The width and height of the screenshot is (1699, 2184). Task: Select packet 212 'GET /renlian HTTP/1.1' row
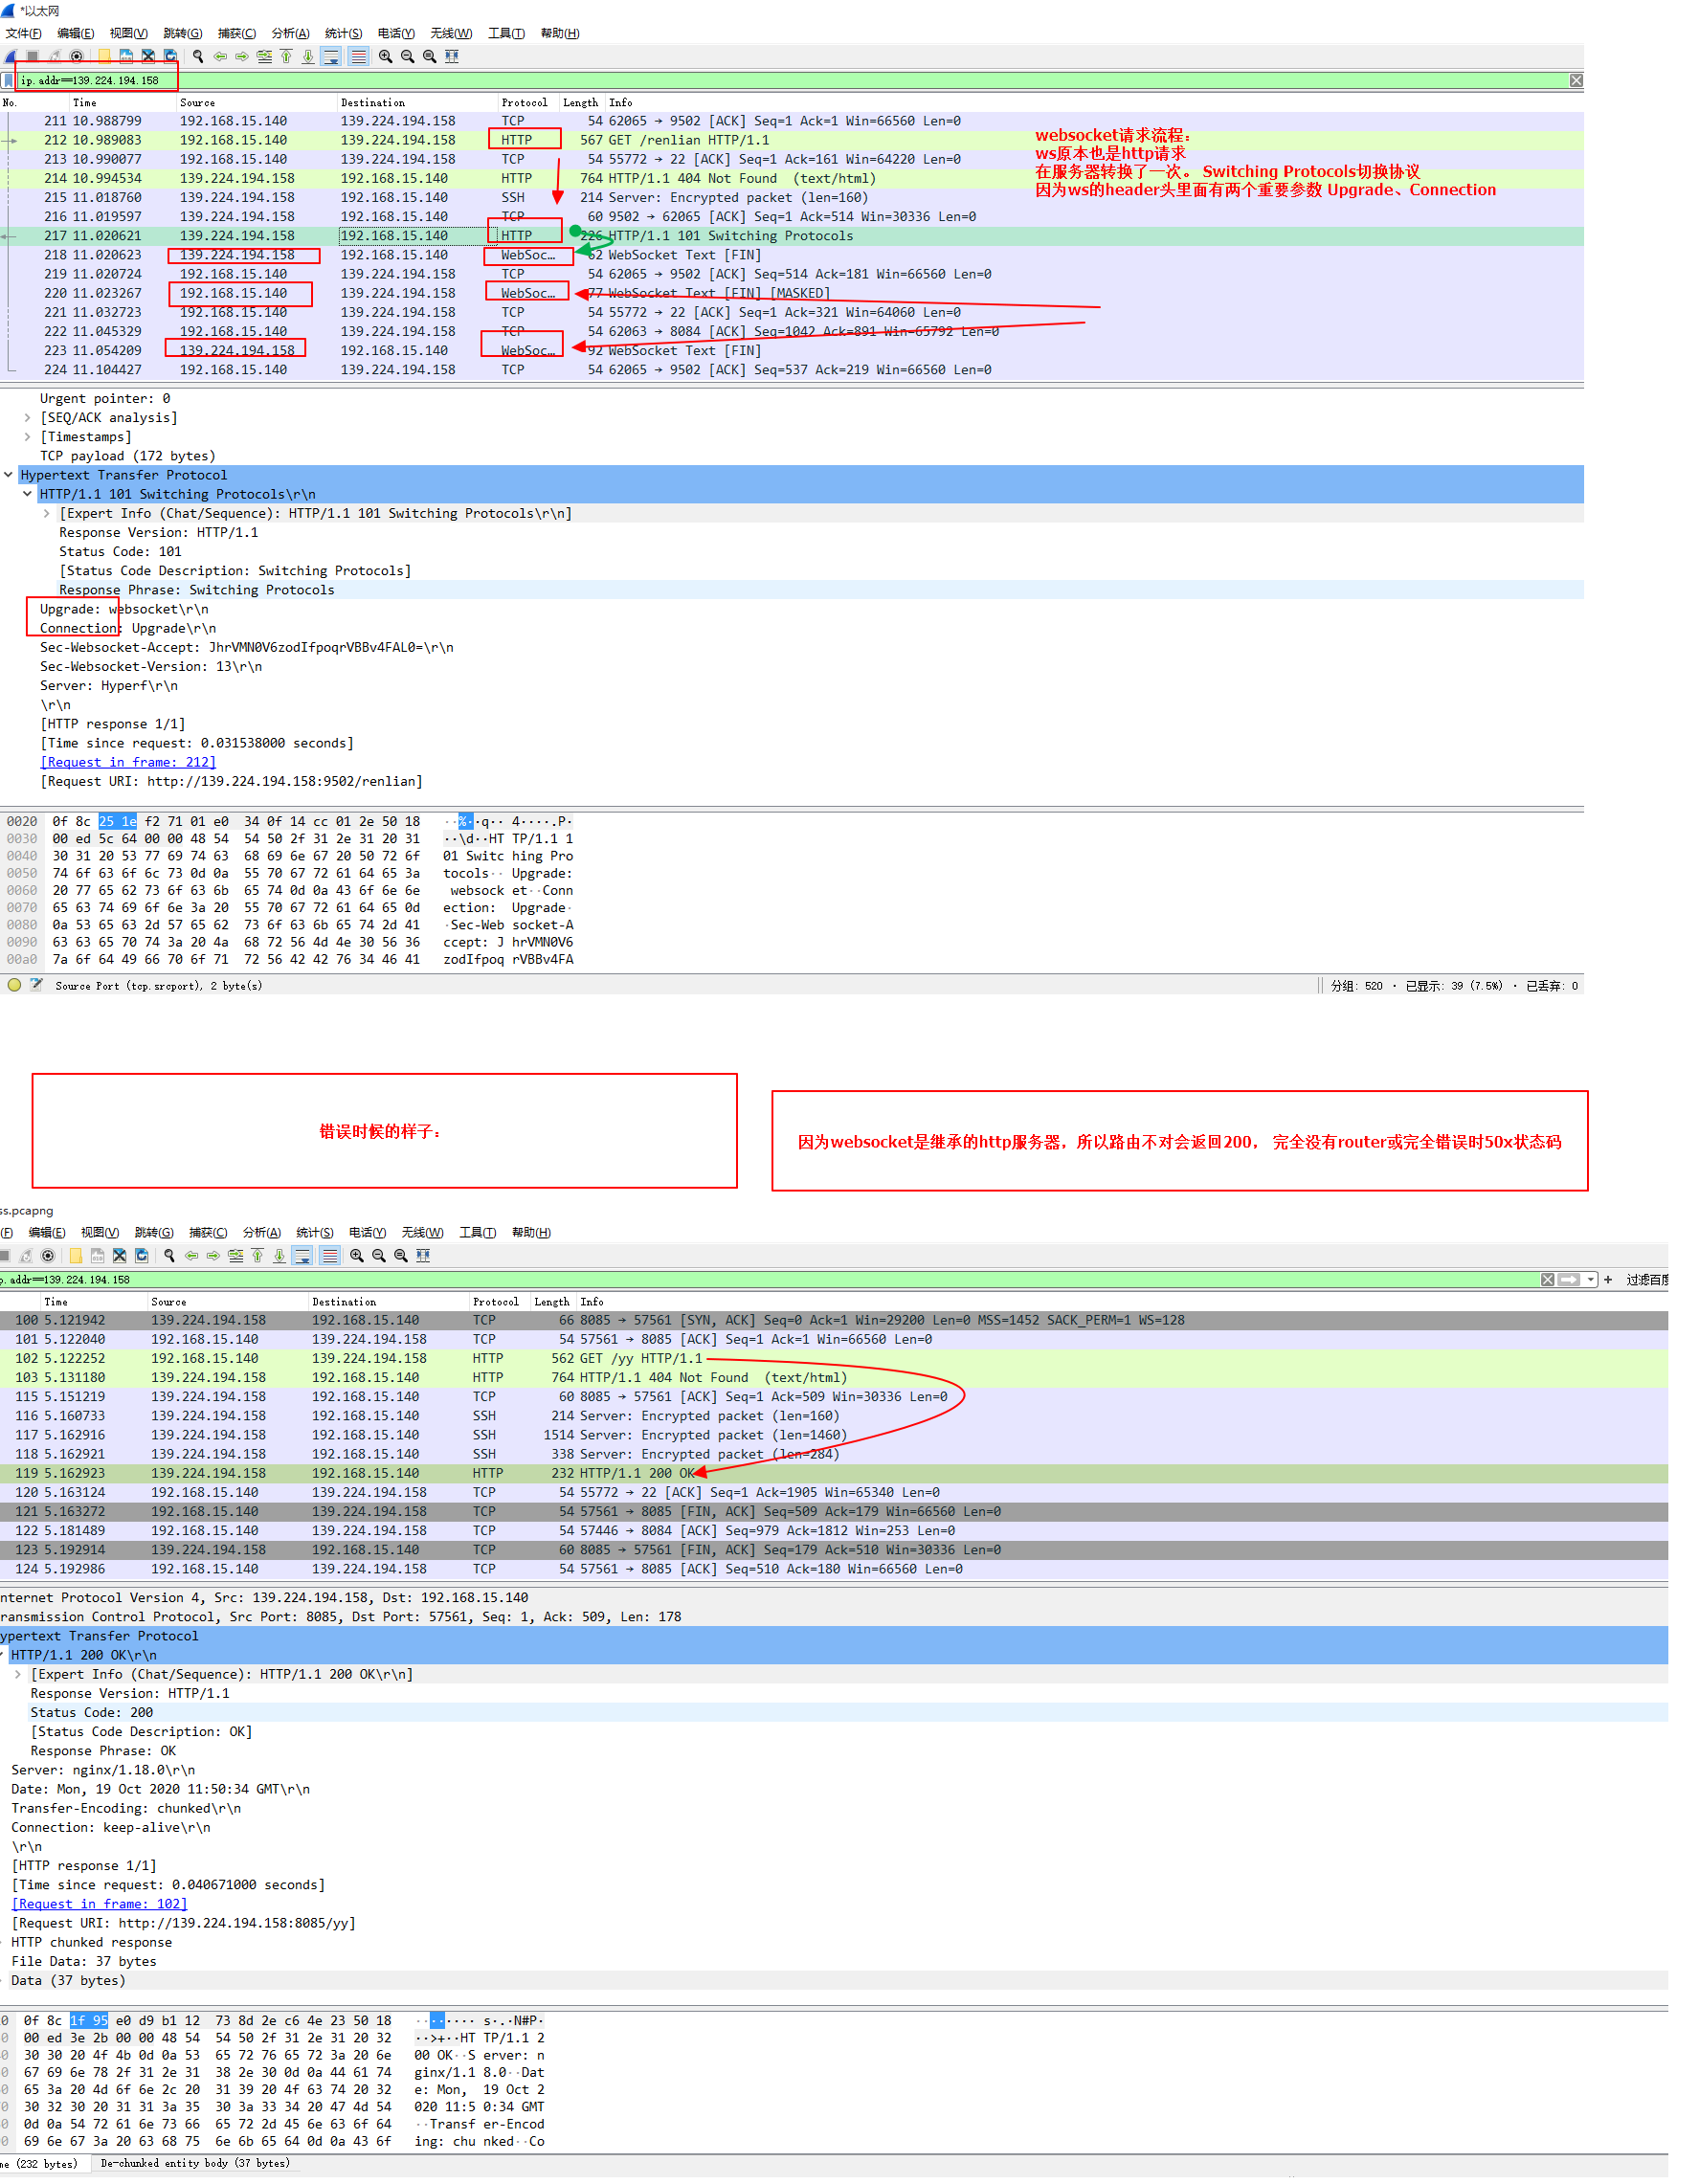792,140
